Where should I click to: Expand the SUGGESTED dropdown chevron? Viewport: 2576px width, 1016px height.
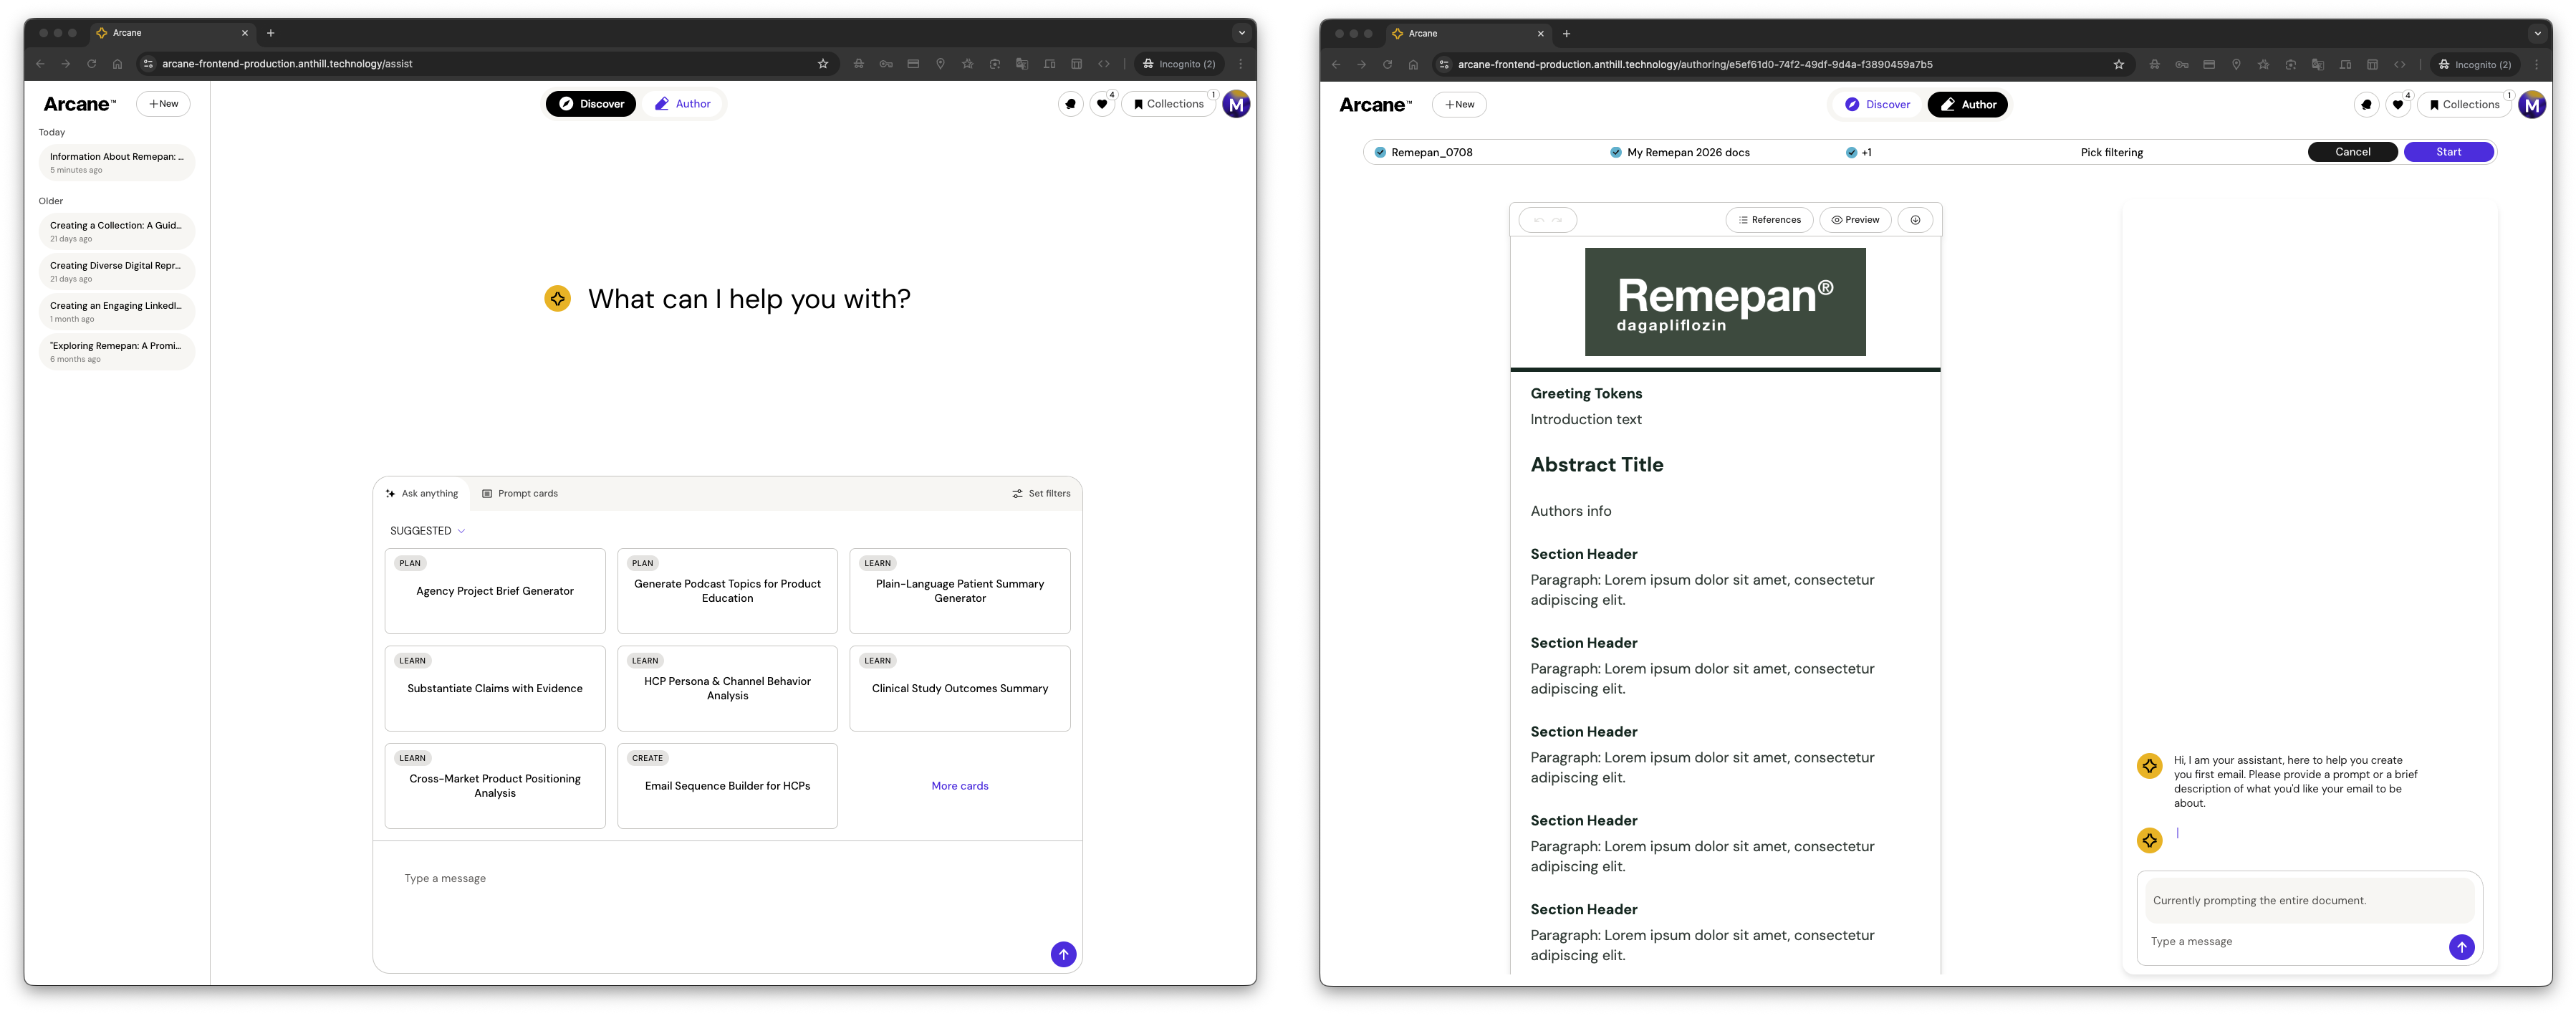pyautogui.click(x=461, y=531)
